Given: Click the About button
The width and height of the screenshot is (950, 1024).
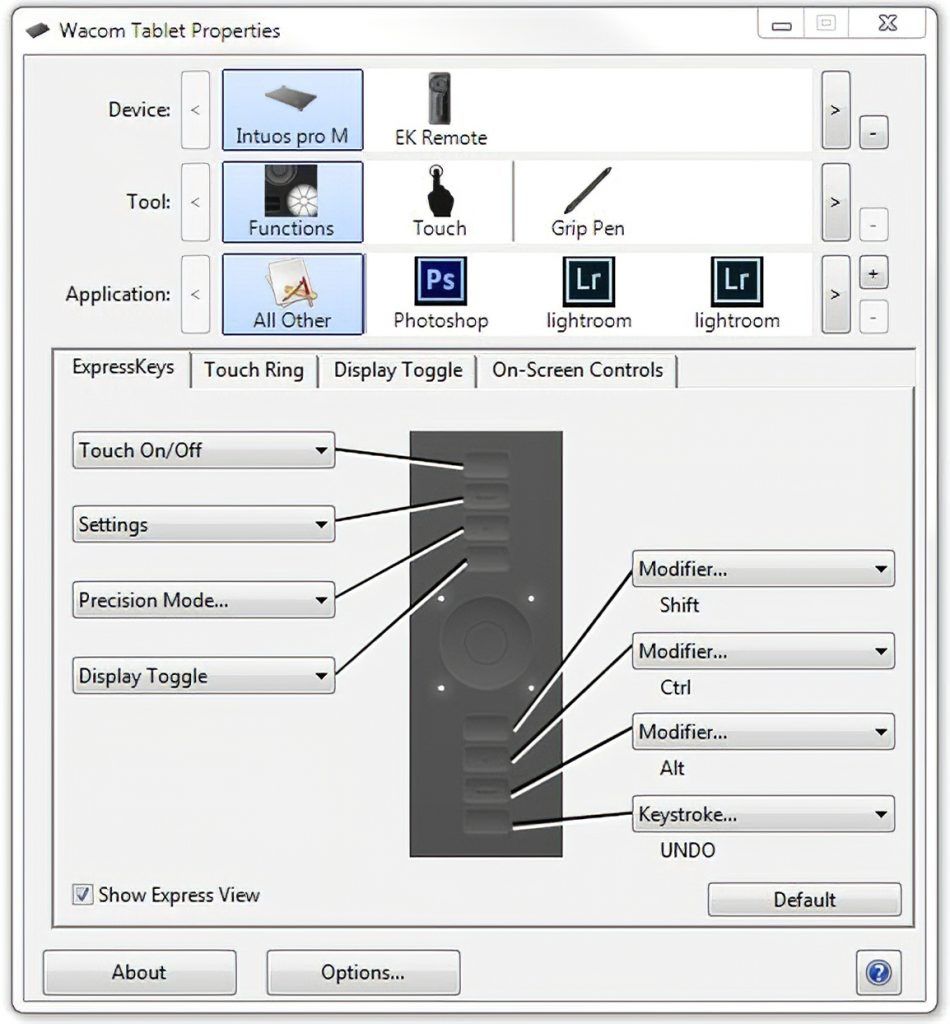Looking at the screenshot, I should (x=139, y=972).
